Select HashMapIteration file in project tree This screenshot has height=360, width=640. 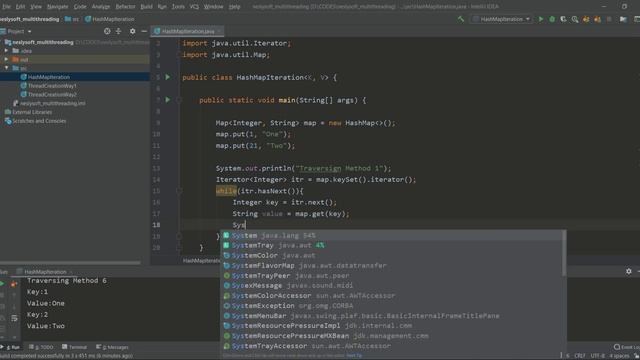[49, 77]
